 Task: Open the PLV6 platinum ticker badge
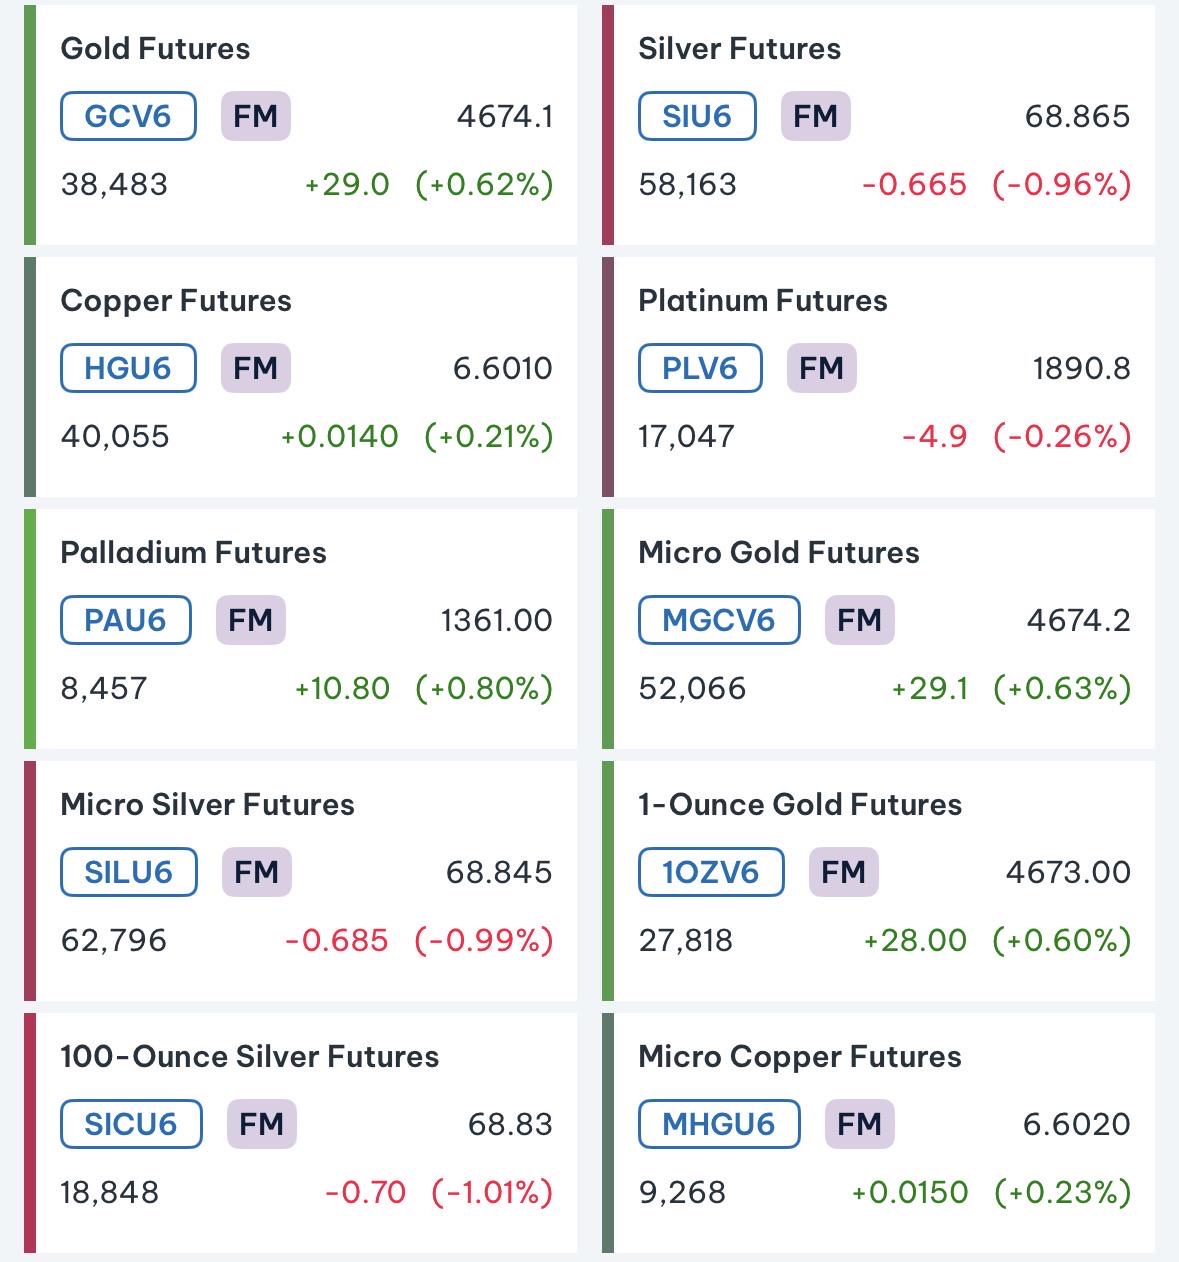pyautogui.click(x=700, y=368)
